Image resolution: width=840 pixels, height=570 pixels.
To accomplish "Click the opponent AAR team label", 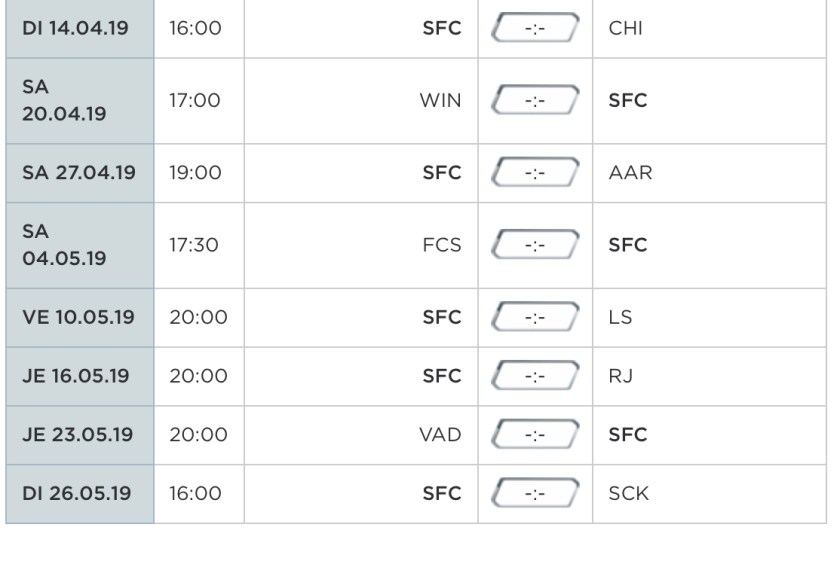I will pos(627,173).
